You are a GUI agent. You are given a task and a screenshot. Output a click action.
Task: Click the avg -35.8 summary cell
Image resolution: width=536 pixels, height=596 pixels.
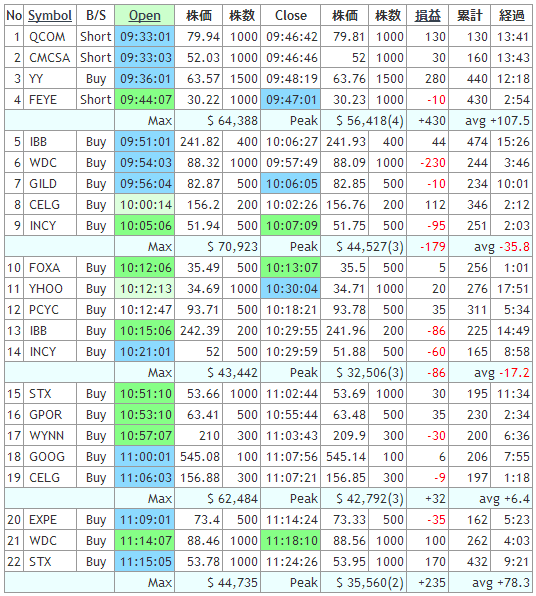click(x=490, y=247)
